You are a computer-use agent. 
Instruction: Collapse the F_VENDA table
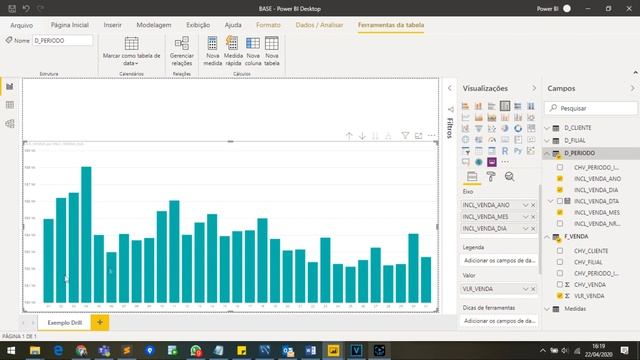[x=547, y=237]
